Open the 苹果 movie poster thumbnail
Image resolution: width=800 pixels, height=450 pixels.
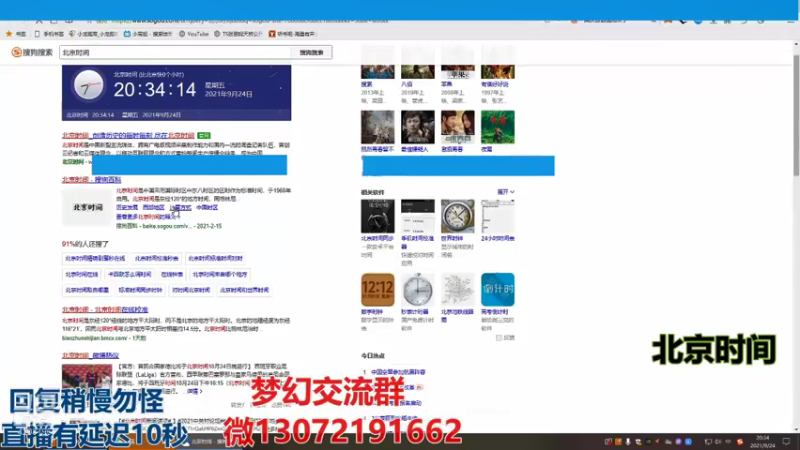click(x=458, y=62)
